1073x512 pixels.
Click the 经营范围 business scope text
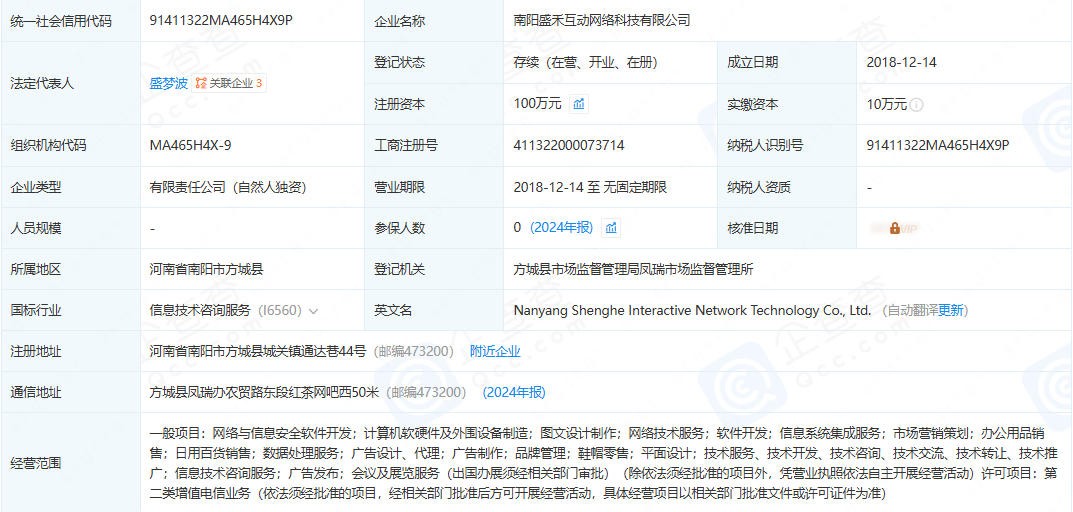coord(600,463)
